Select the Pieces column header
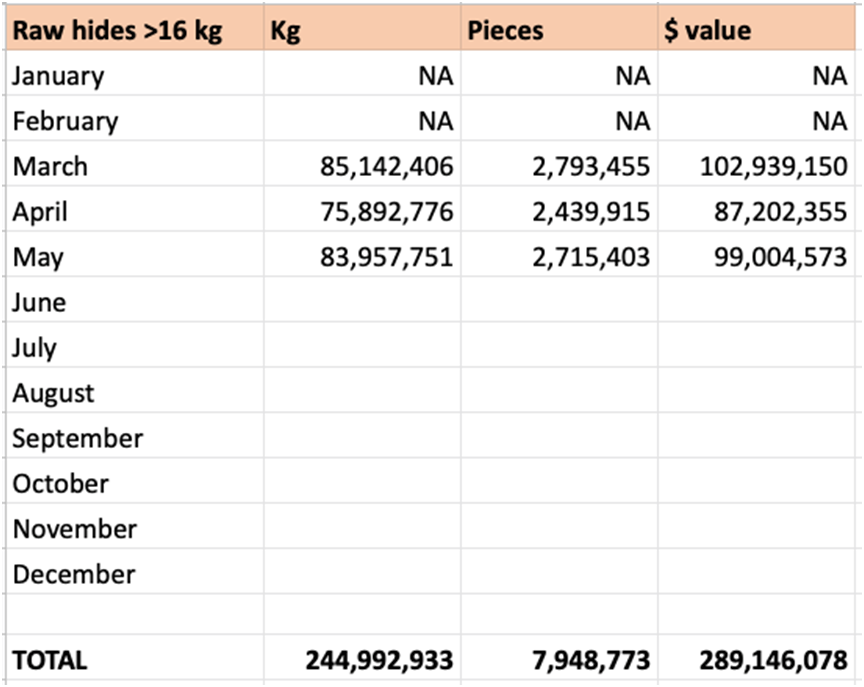This screenshot has width=864, height=687. coord(559,29)
